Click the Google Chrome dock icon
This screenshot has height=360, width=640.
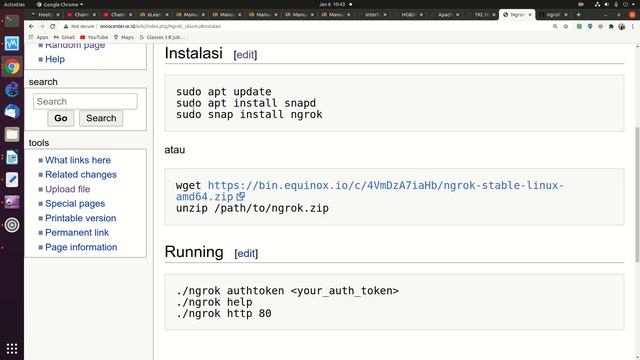12,67
